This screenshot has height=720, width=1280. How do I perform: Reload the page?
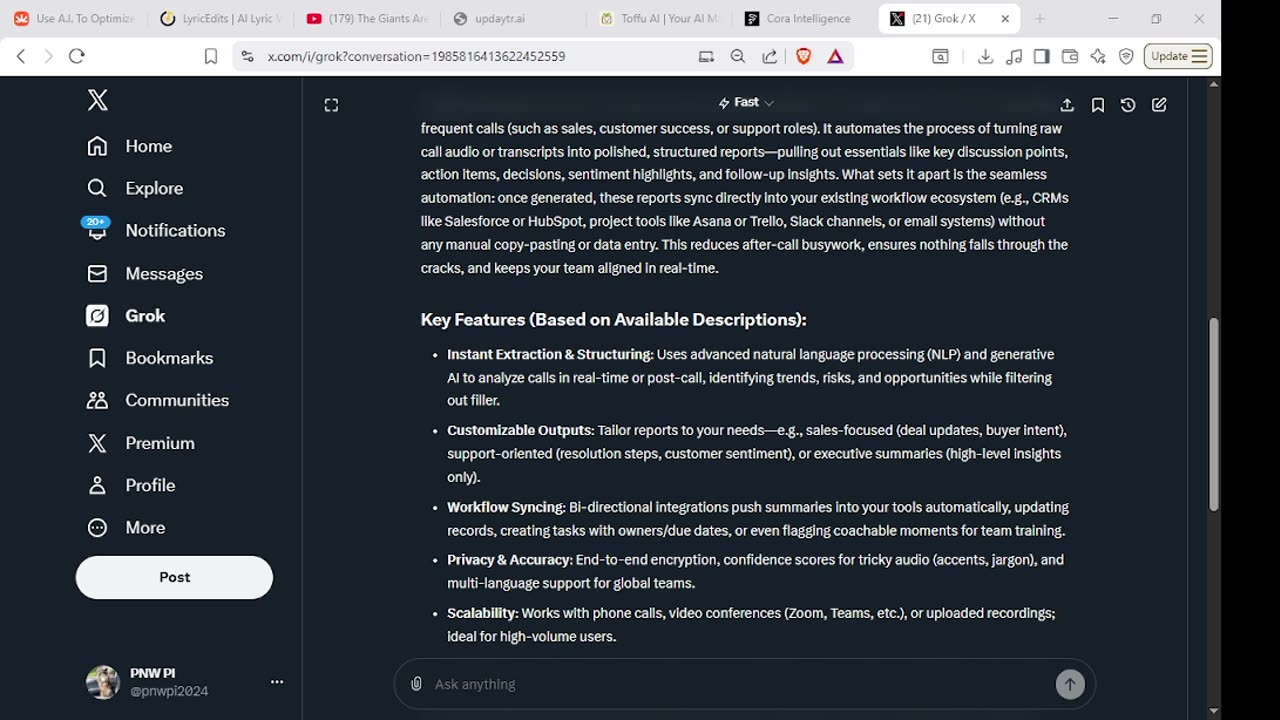point(77,56)
